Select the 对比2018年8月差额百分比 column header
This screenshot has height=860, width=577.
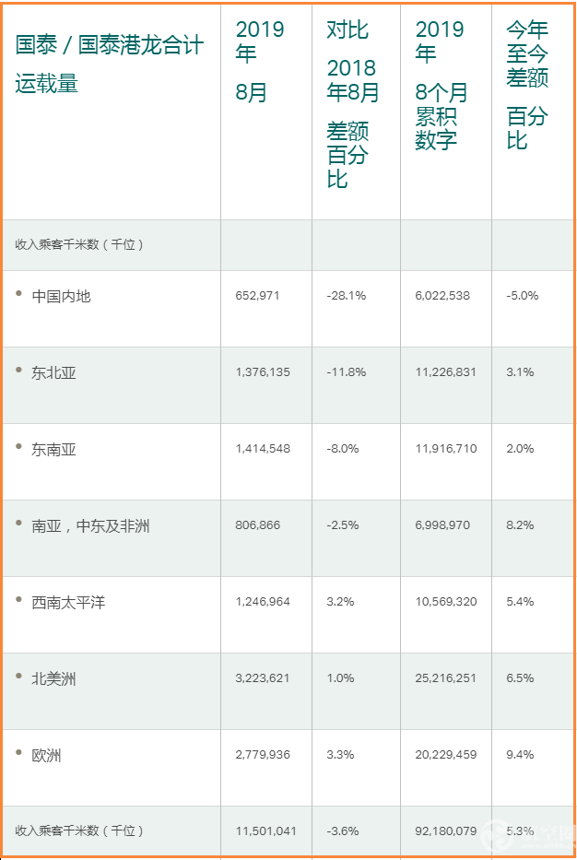click(353, 104)
